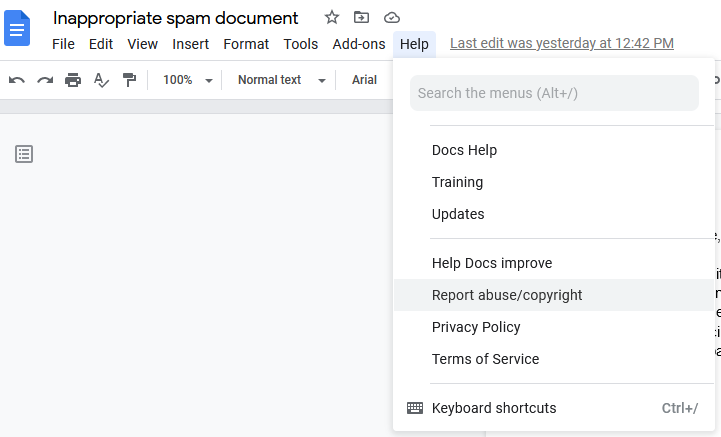
Task: Print the document
Action: (73, 80)
